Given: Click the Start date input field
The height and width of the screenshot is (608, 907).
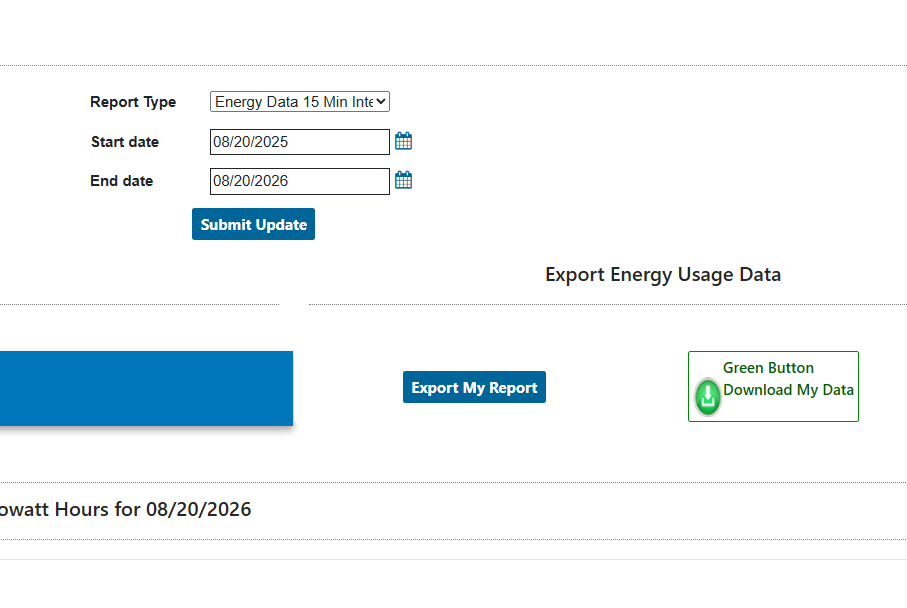Looking at the screenshot, I should tap(300, 142).
